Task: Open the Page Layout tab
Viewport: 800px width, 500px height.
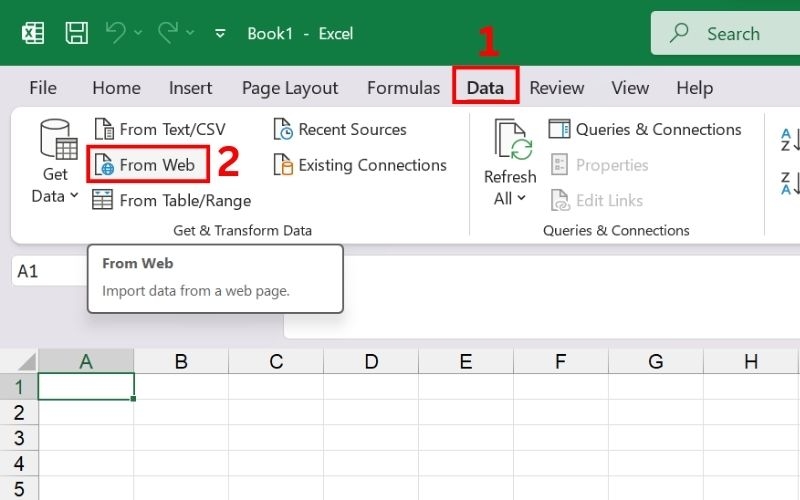Action: pos(290,88)
